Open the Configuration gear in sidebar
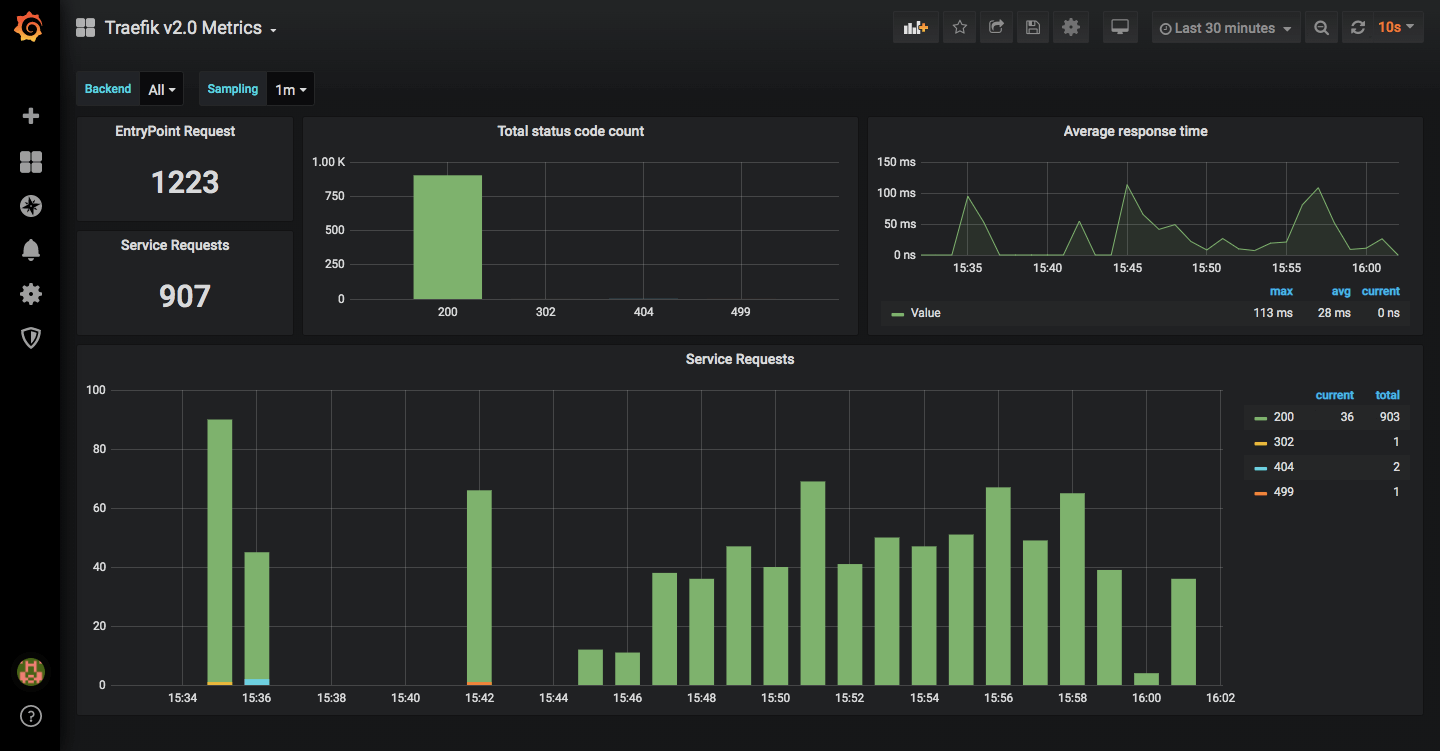The image size is (1440, 751). pos(31,294)
